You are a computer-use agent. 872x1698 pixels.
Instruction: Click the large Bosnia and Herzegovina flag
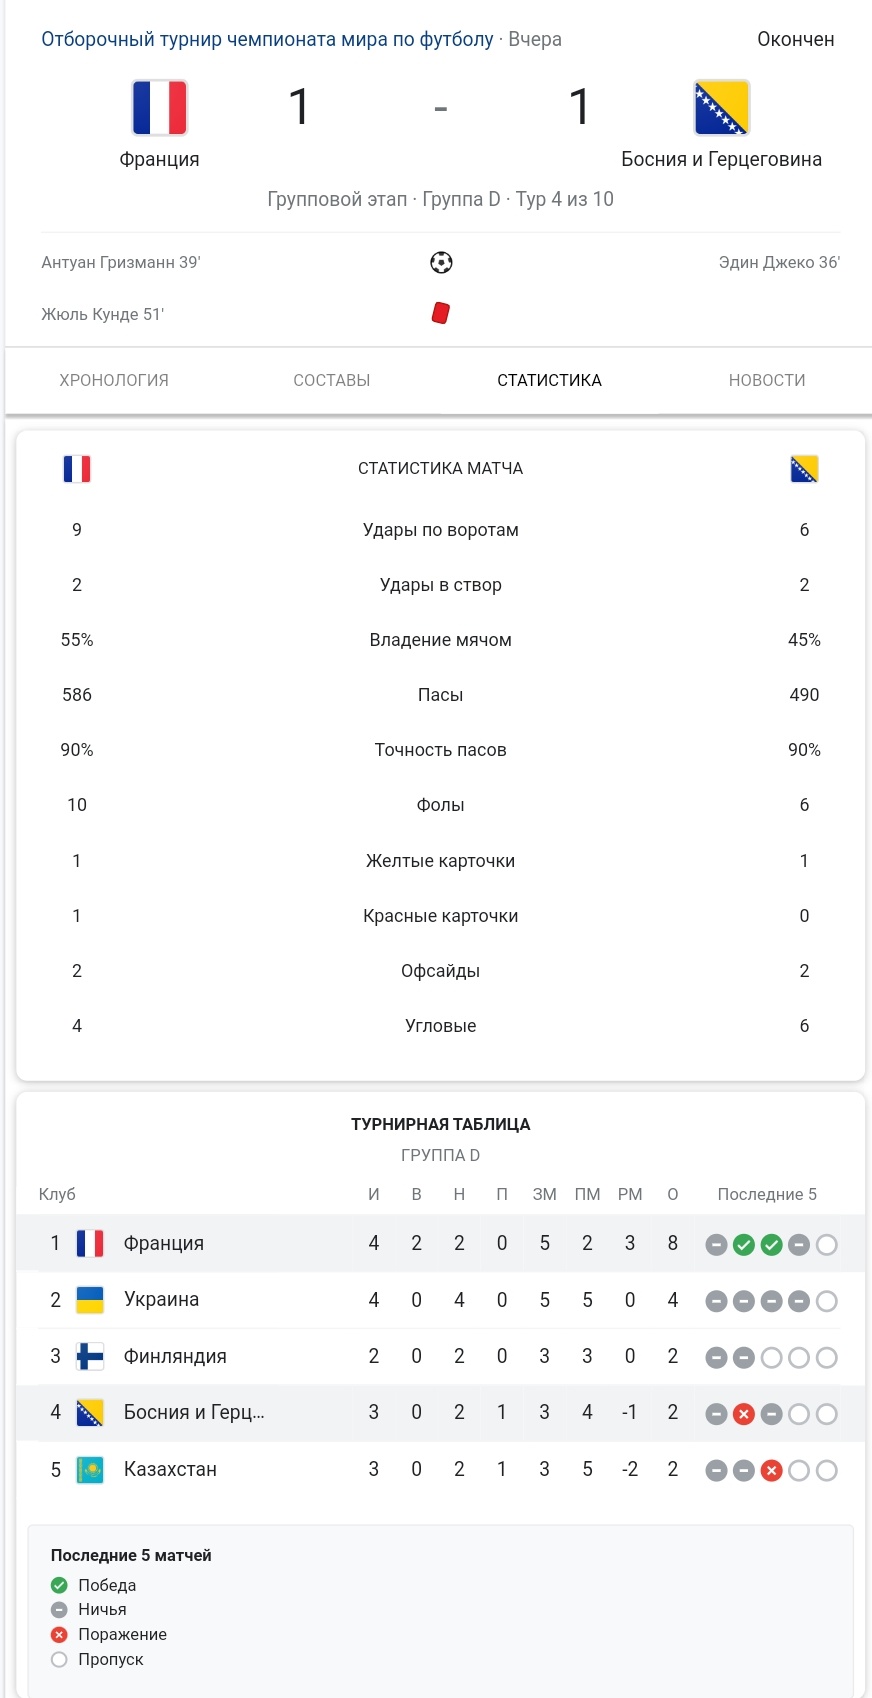(x=721, y=108)
